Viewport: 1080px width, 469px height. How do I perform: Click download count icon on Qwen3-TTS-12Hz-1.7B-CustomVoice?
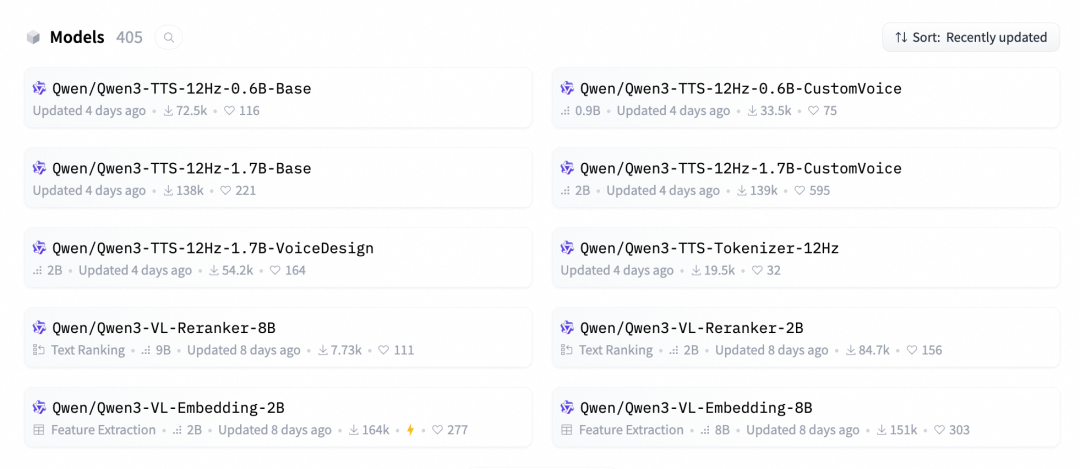(742, 191)
